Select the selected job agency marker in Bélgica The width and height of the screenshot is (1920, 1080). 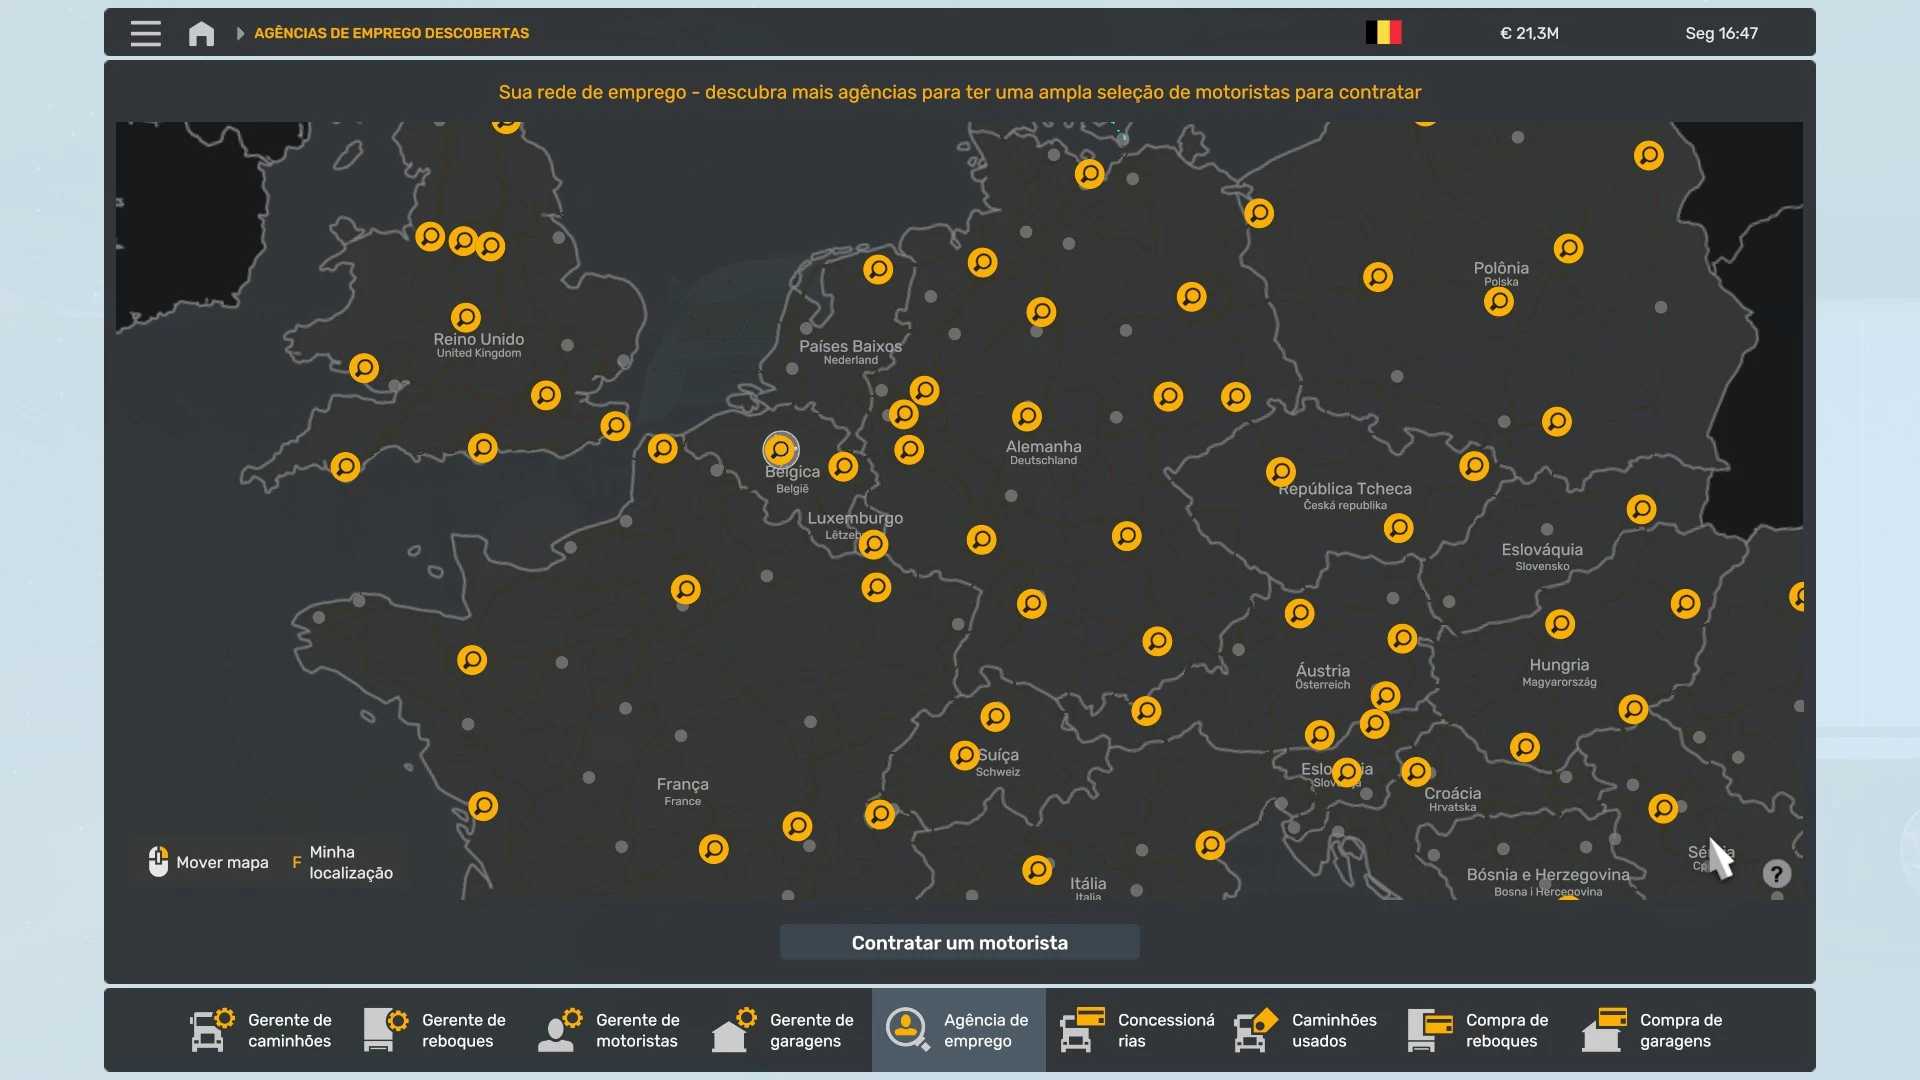pos(780,450)
